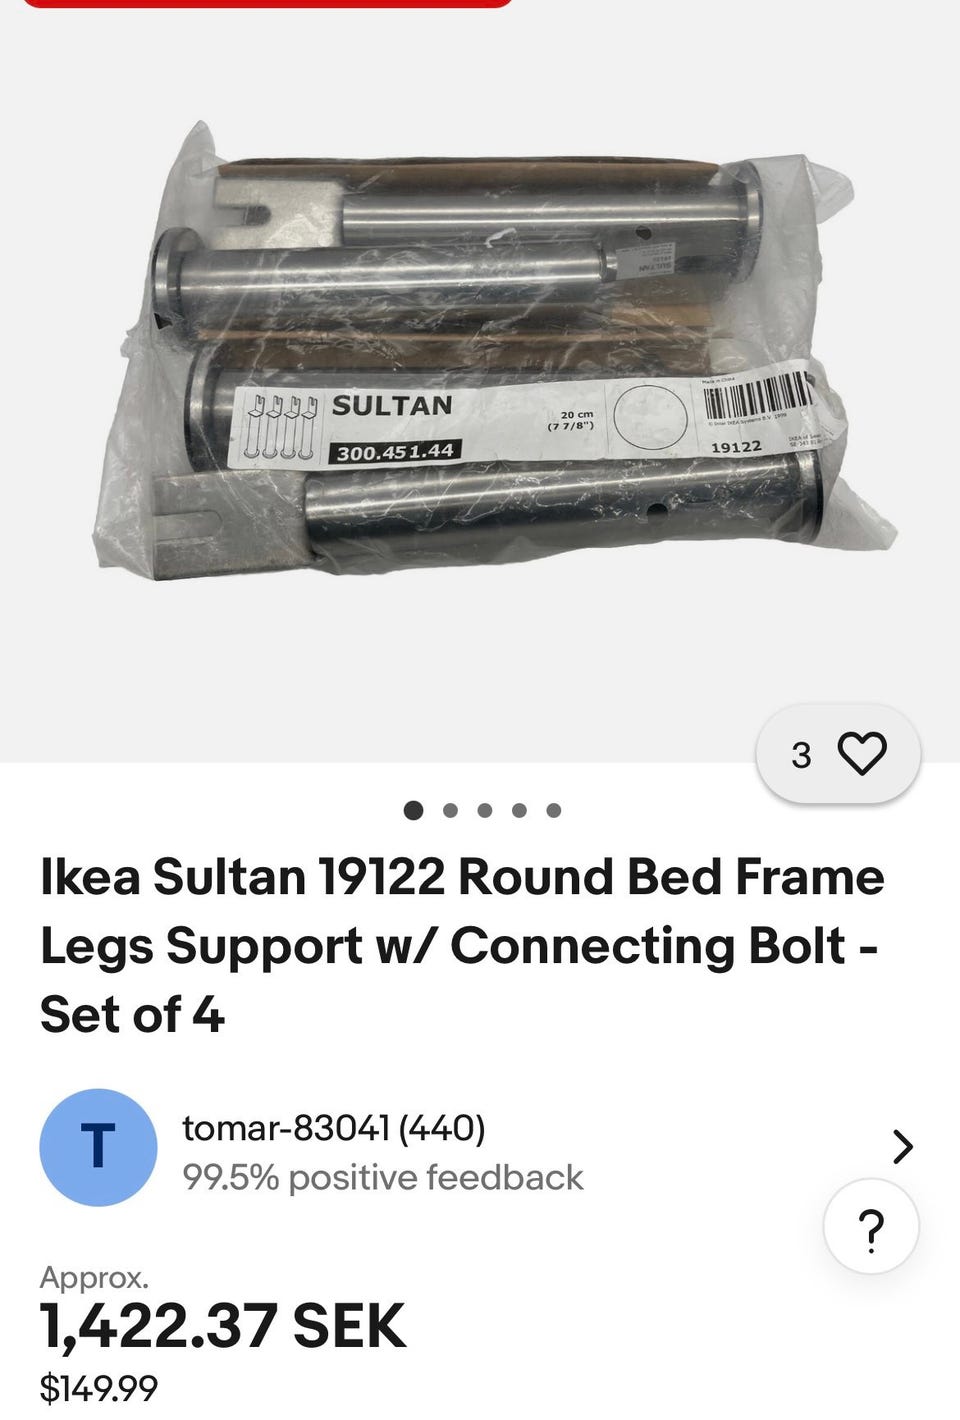Tap the (440) seller feedback score

click(442, 1127)
